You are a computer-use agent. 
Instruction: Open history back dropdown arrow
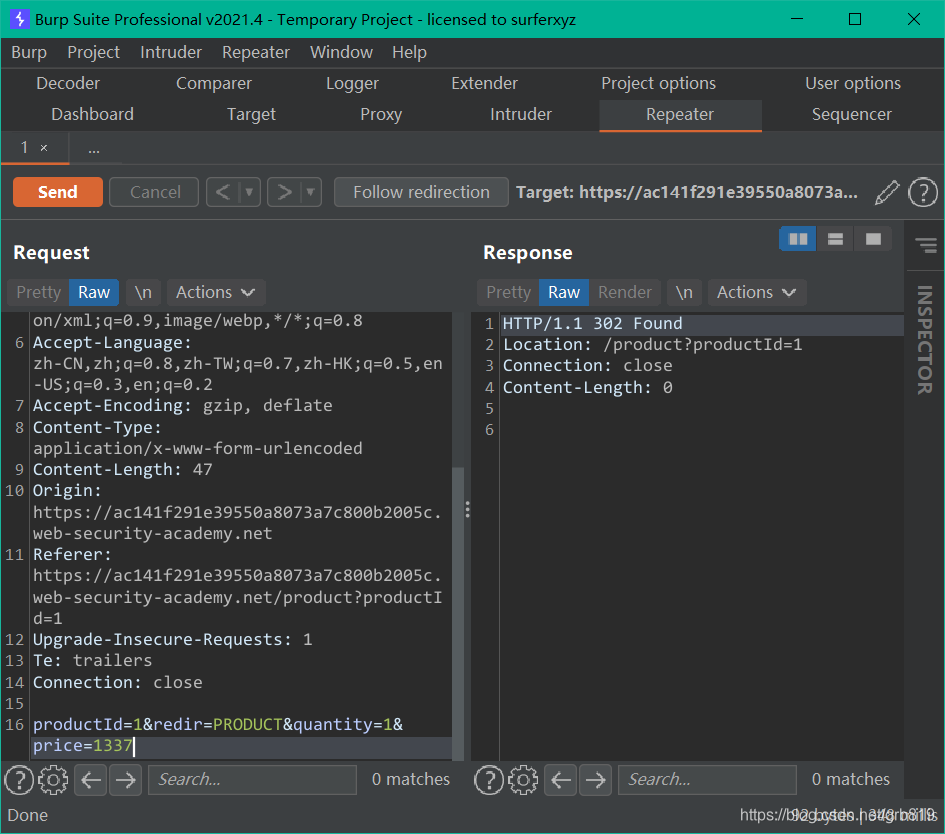[249, 192]
